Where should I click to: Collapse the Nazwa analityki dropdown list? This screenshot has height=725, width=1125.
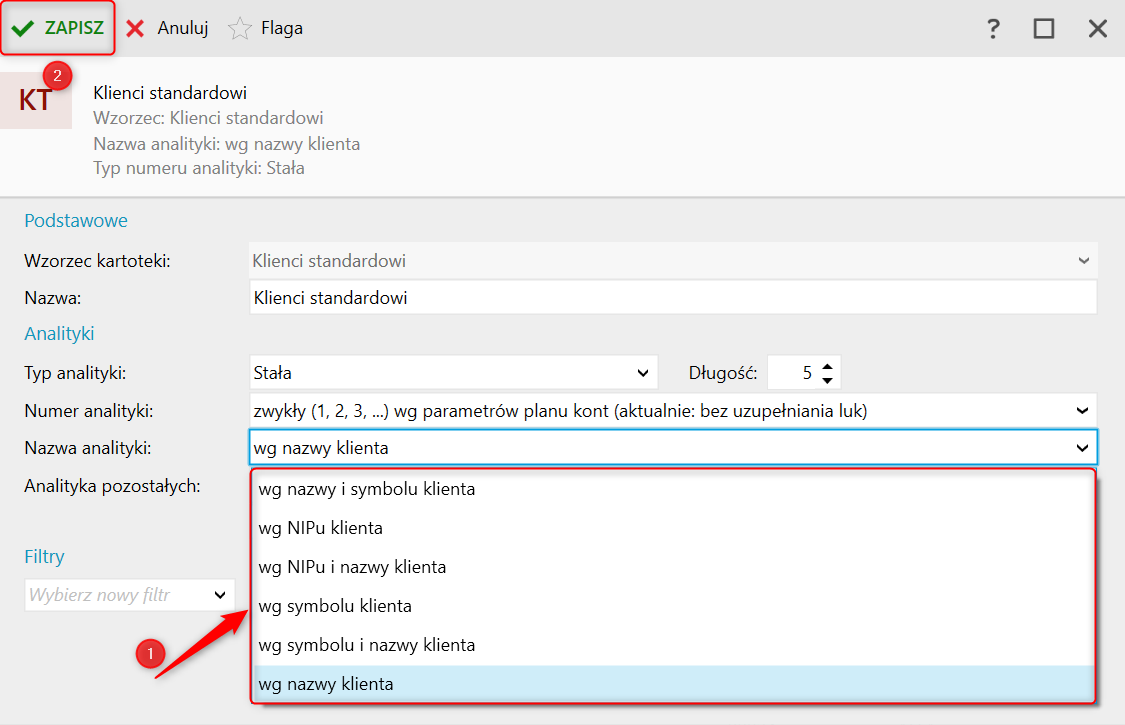(x=1081, y=448)
